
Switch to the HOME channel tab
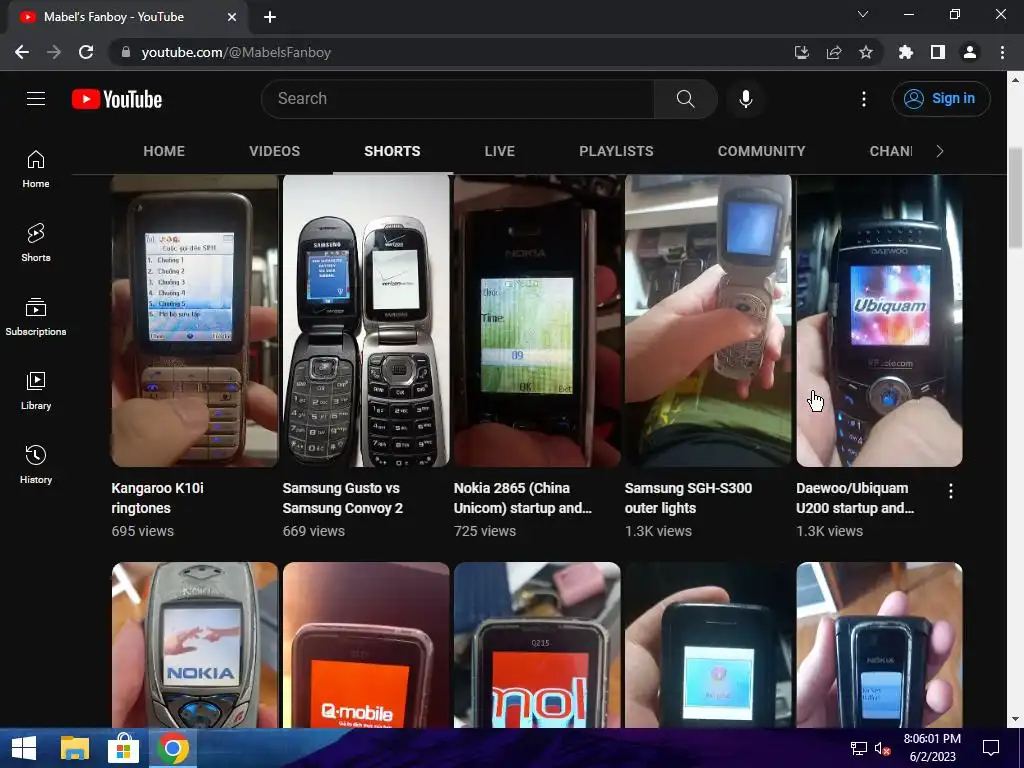(x=164, y=152)
